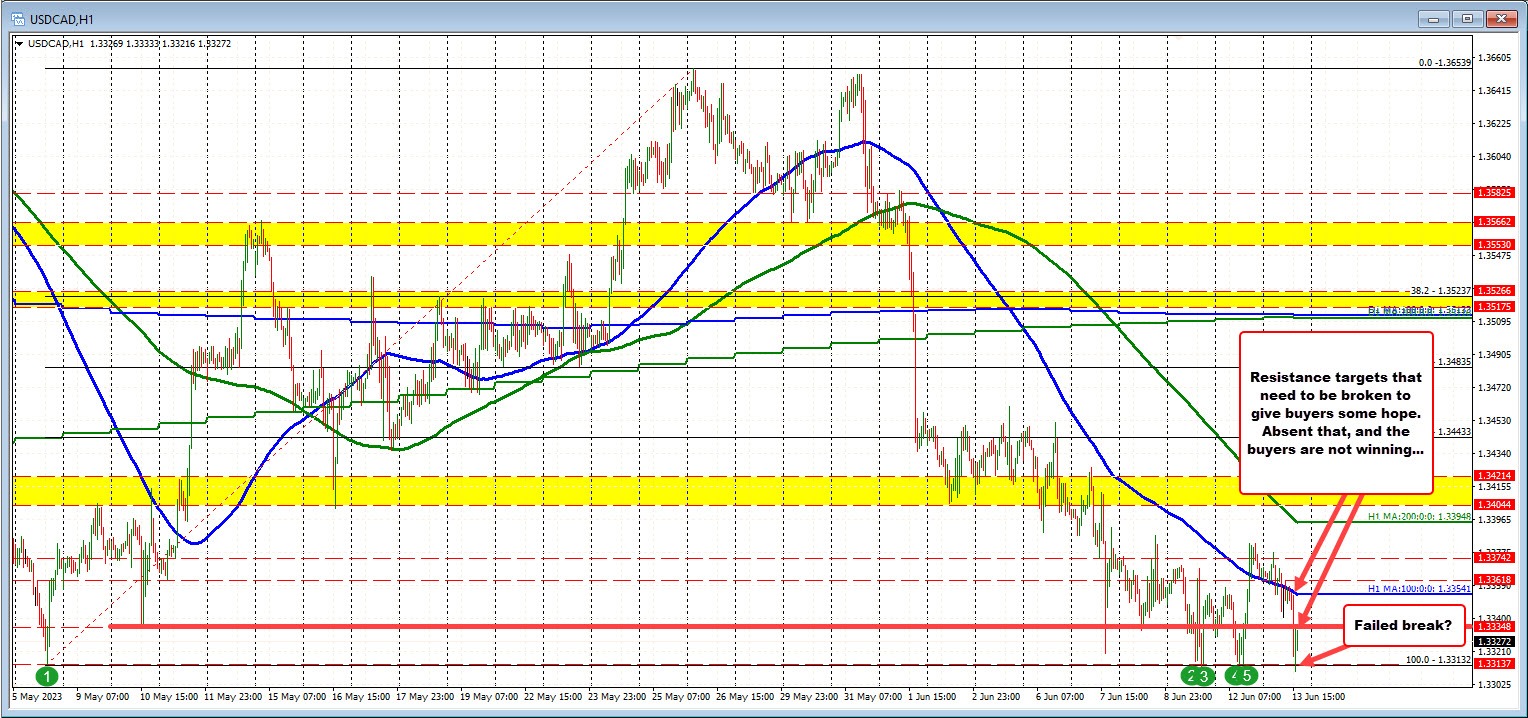The height and width of the screenshot is (718, 1528).
Task: Click the H1 MA:200:0:0: 1.33948 label
Action: 1420,516
